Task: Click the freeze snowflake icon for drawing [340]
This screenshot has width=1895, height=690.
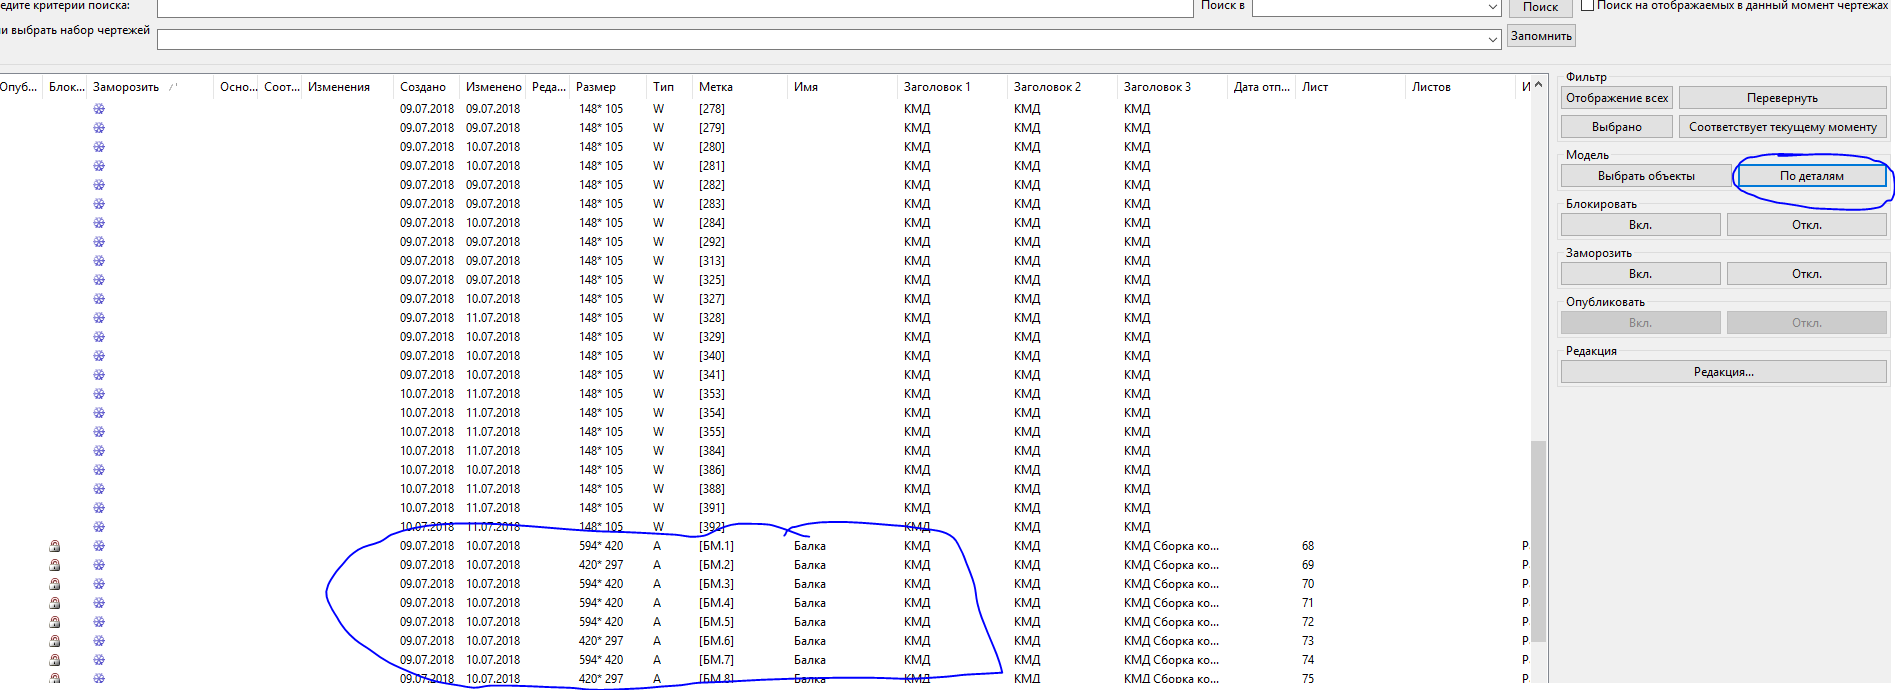Action: click(99, 356)
